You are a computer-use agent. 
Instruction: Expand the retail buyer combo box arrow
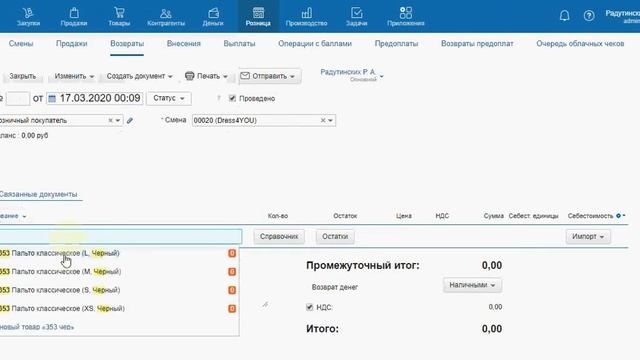[x=118, y=120]
